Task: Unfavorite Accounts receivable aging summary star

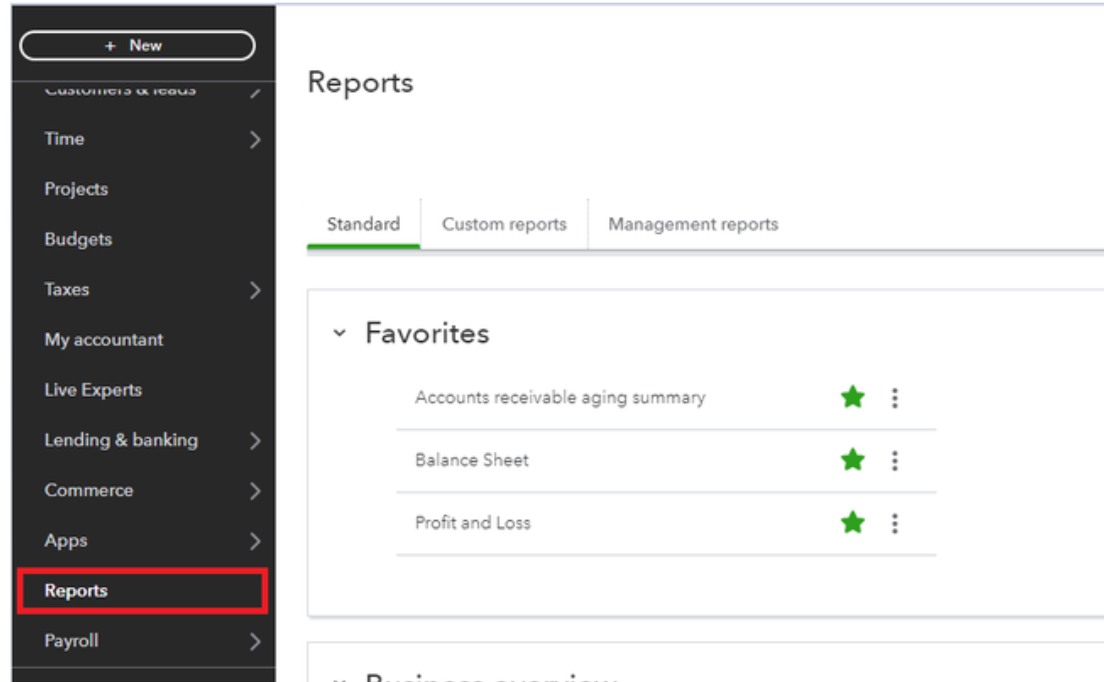Action: (853, 397)
